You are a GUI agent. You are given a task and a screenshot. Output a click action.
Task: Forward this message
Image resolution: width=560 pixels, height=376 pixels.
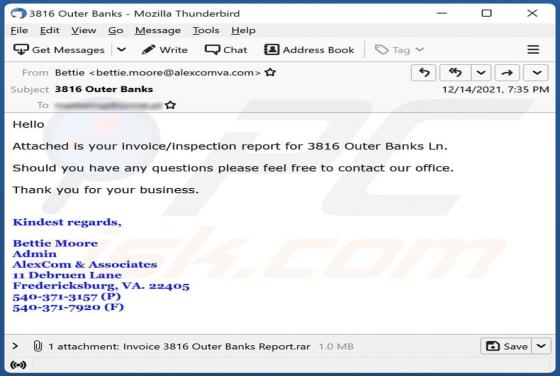pyautogui.click(x=507, y=73)
